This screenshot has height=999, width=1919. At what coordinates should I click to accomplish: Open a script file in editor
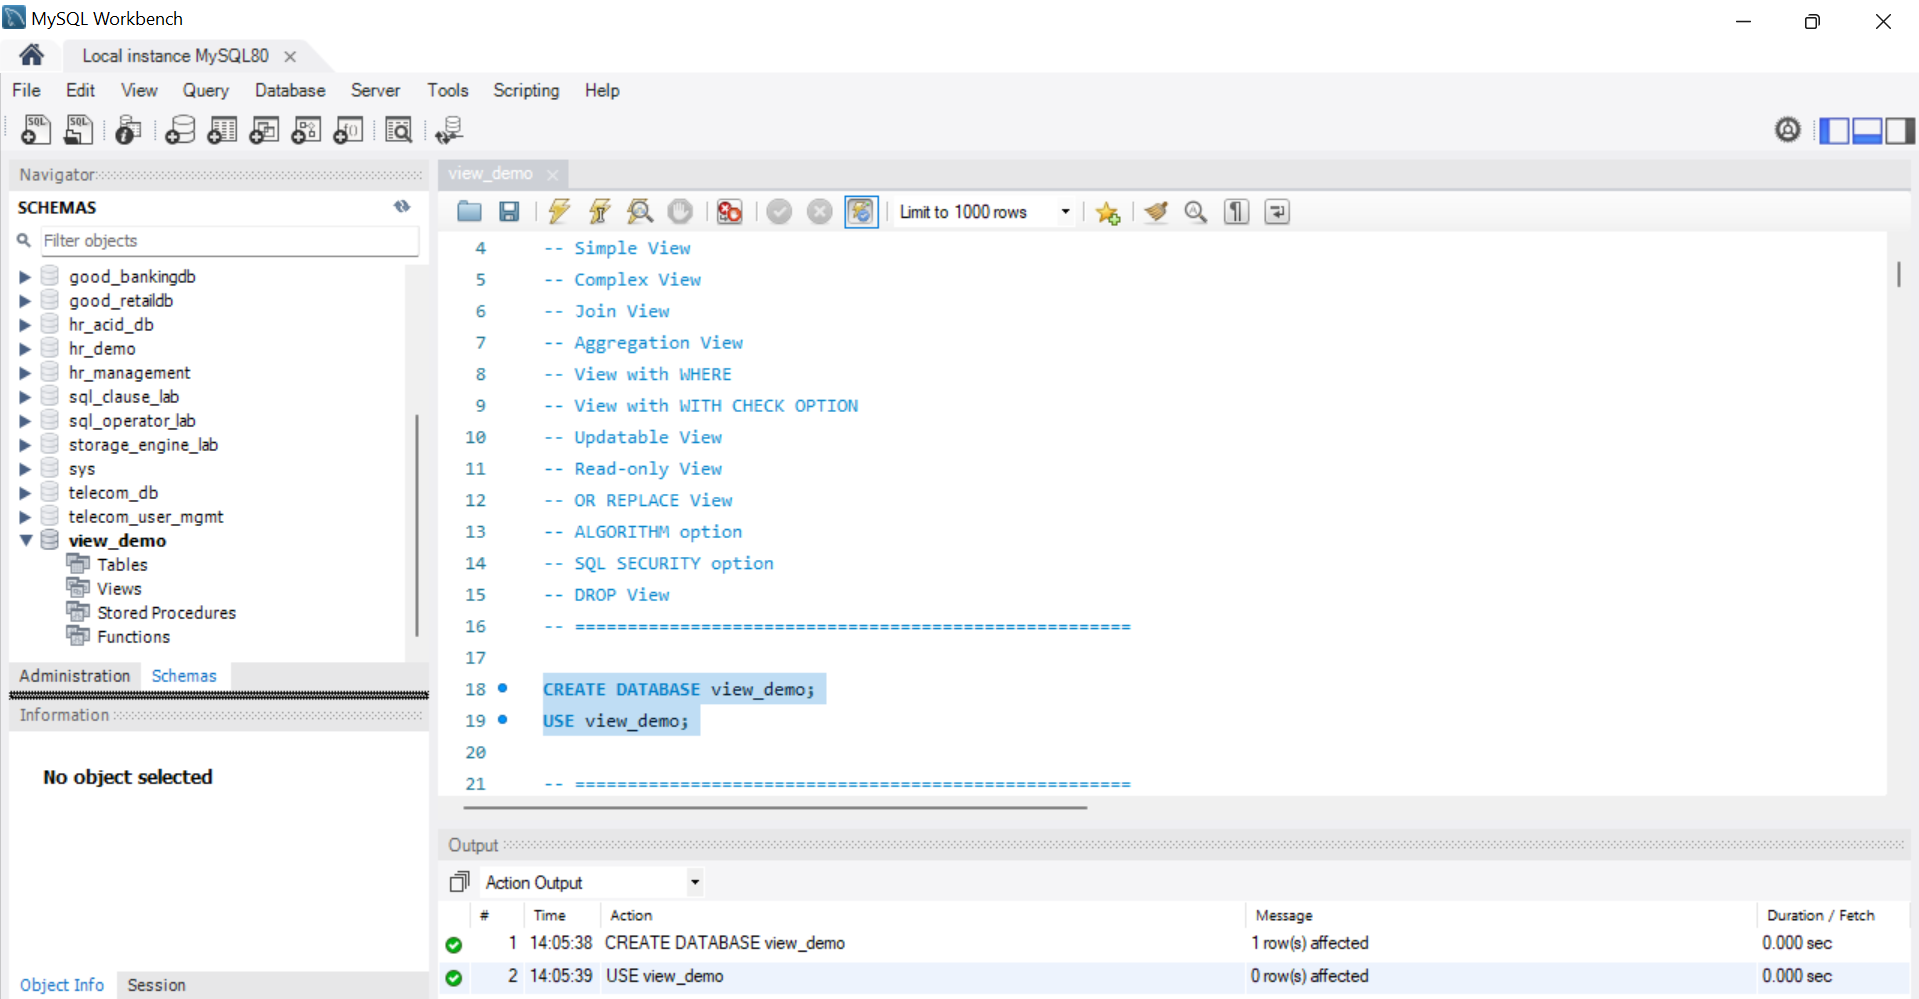point(469,212)
